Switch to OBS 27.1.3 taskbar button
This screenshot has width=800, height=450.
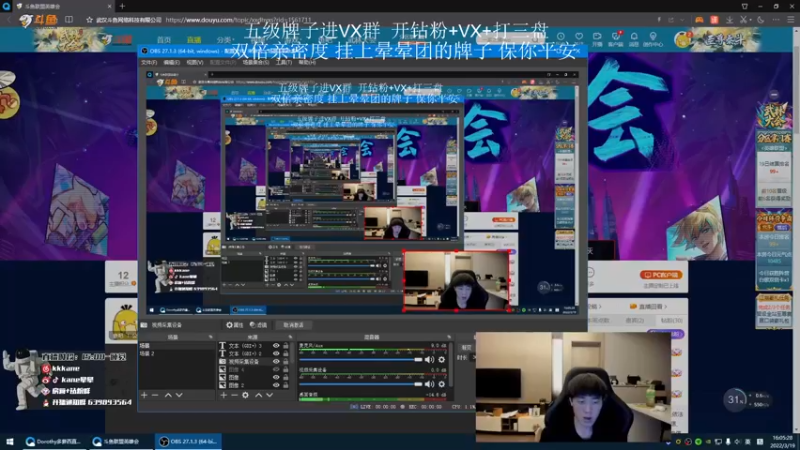[x=188, y=441]
